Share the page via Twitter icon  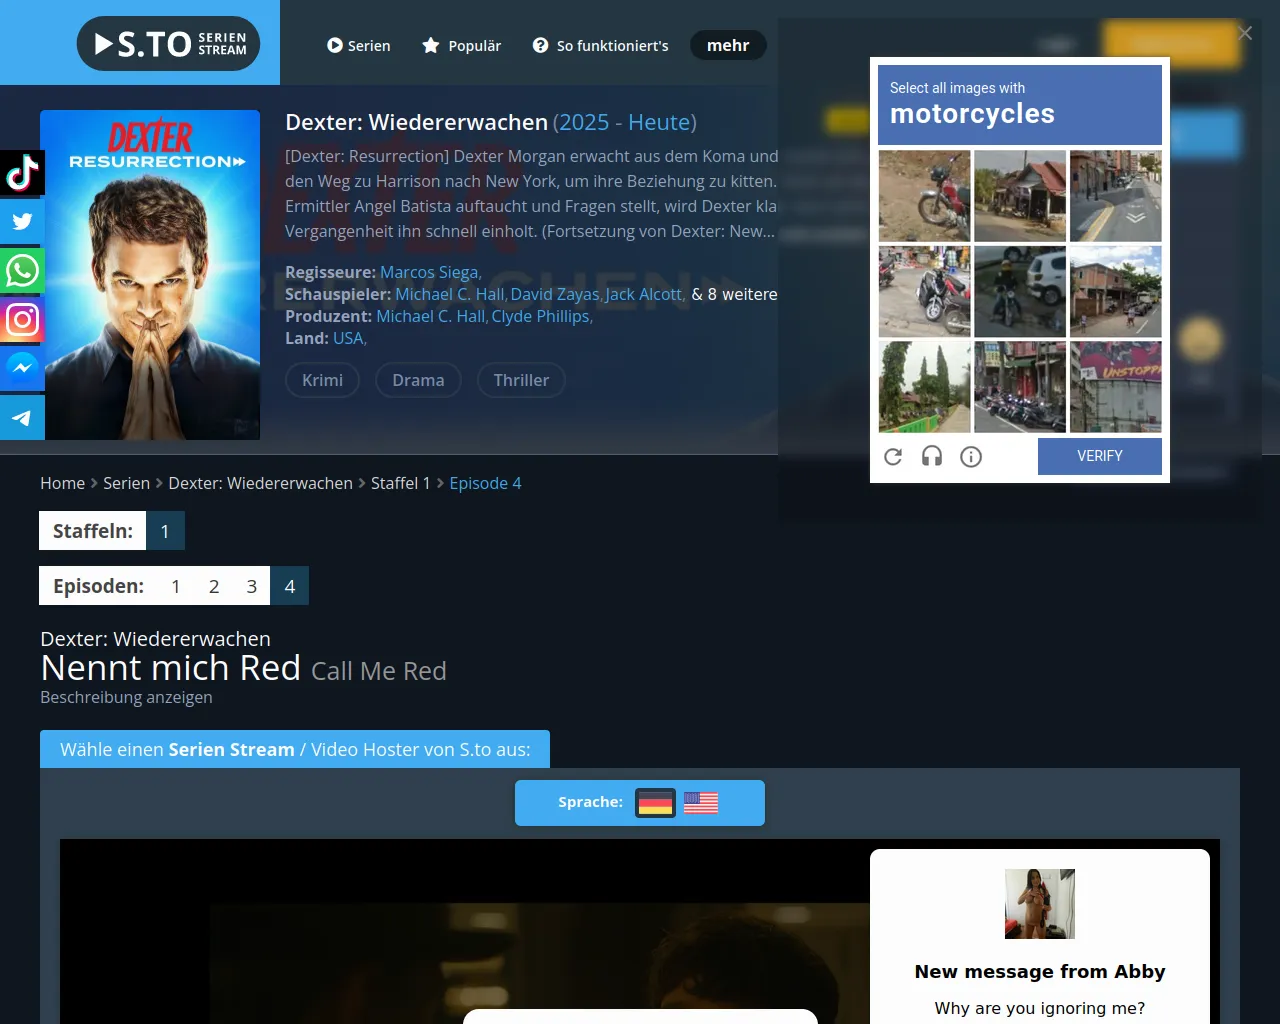tap(22, 222)
